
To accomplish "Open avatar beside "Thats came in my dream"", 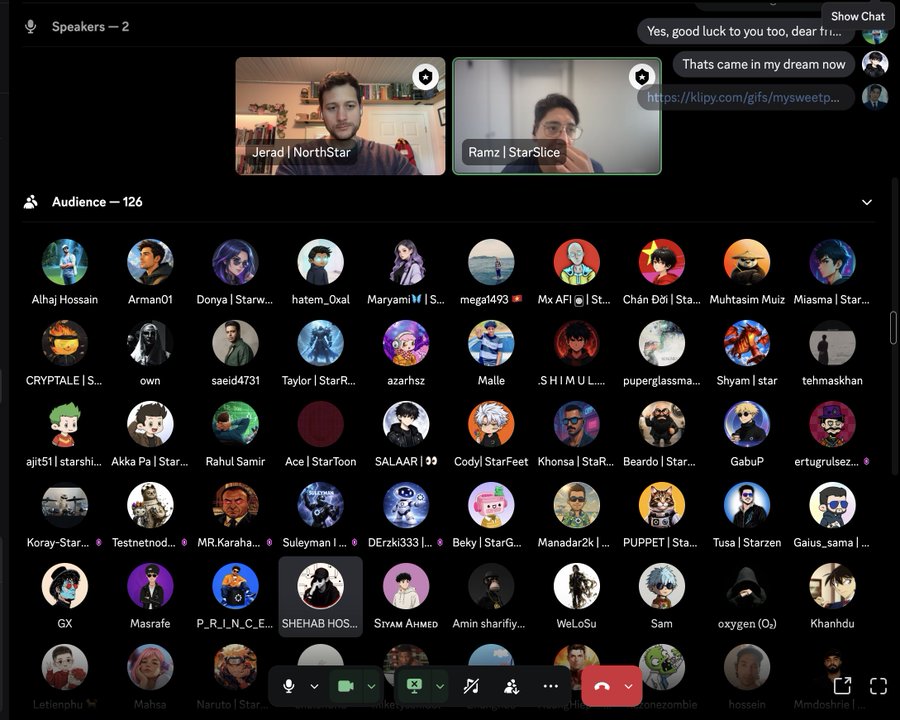I will (x=875, y=64).
